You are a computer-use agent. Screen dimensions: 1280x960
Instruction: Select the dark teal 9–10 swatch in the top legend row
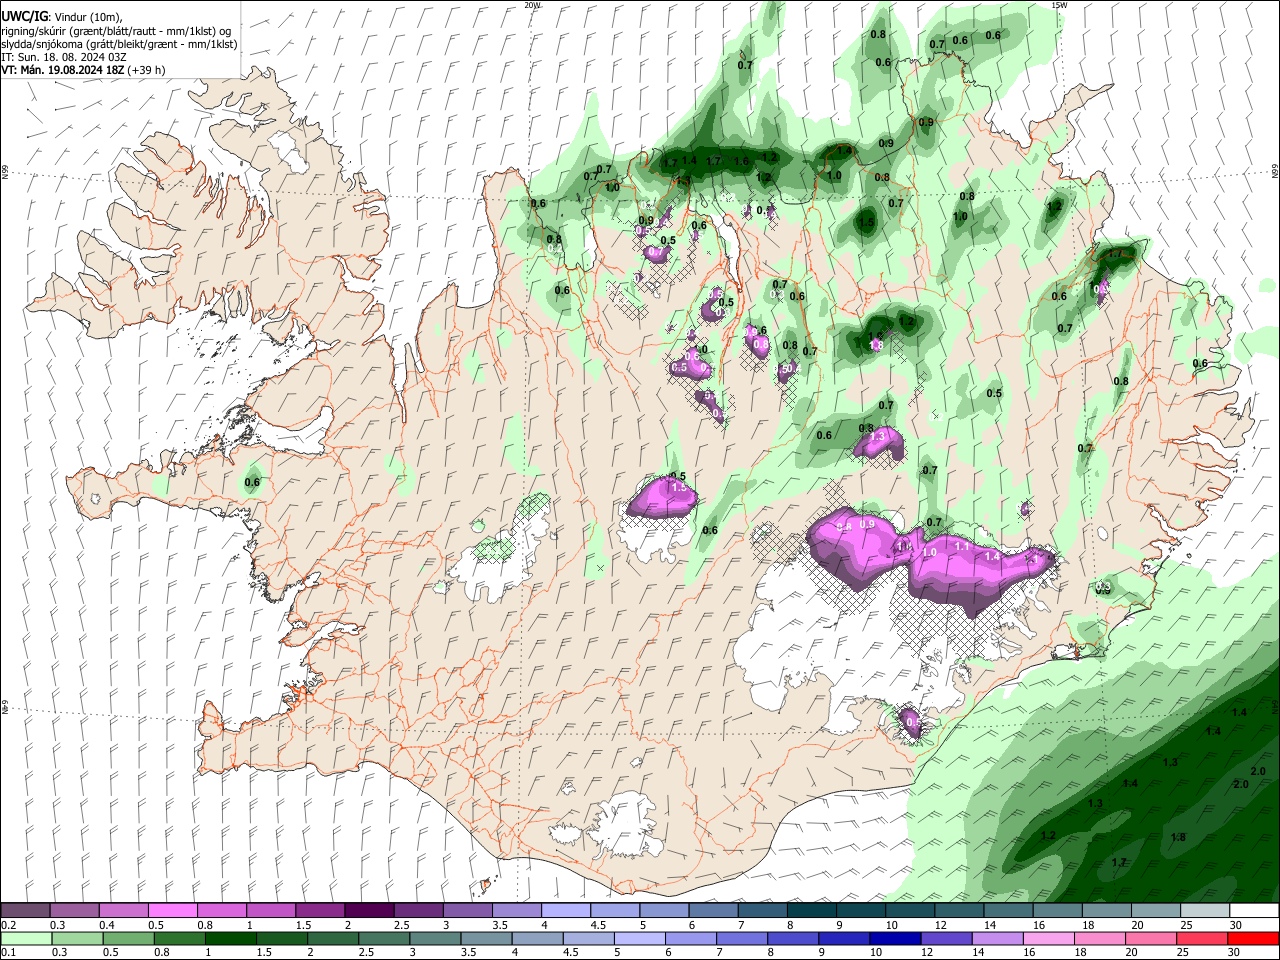coord(861,911)
